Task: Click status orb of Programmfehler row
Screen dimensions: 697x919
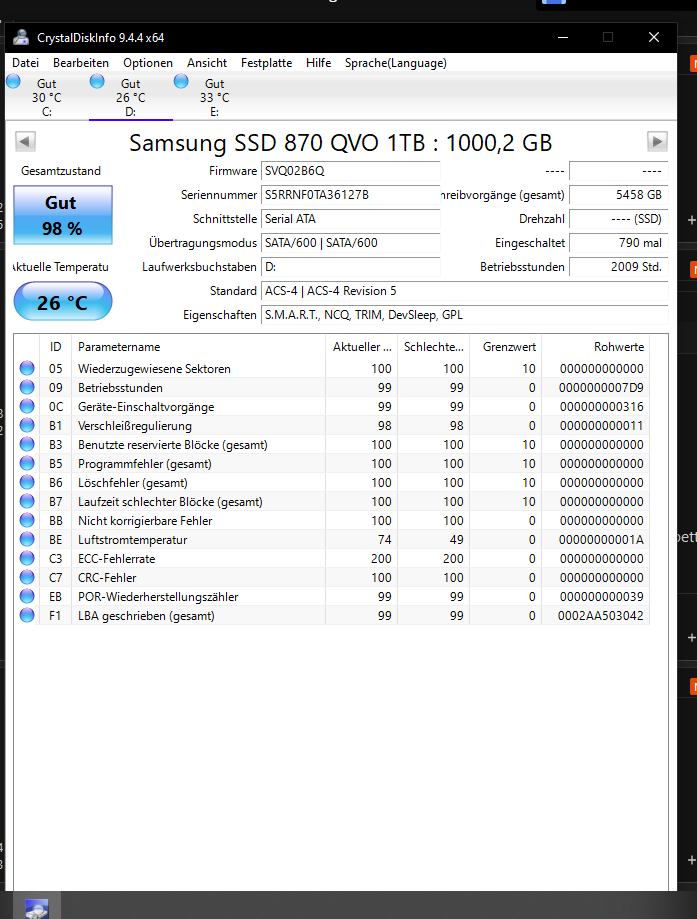Action: point(27,463)
